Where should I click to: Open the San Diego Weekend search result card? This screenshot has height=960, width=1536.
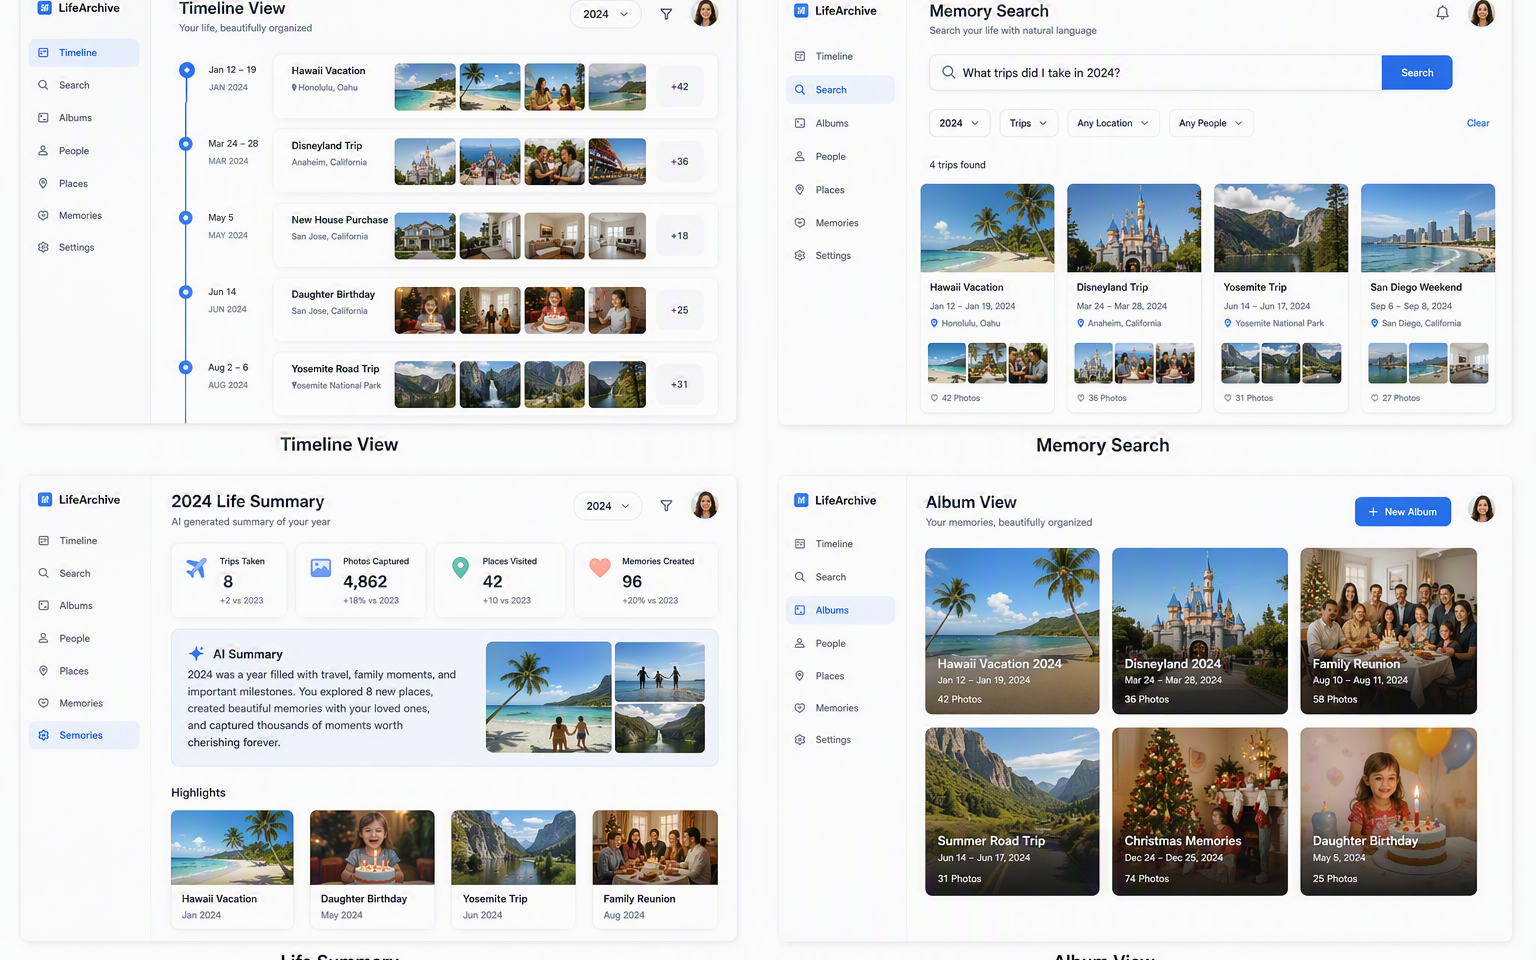(x=1428, y=297)
